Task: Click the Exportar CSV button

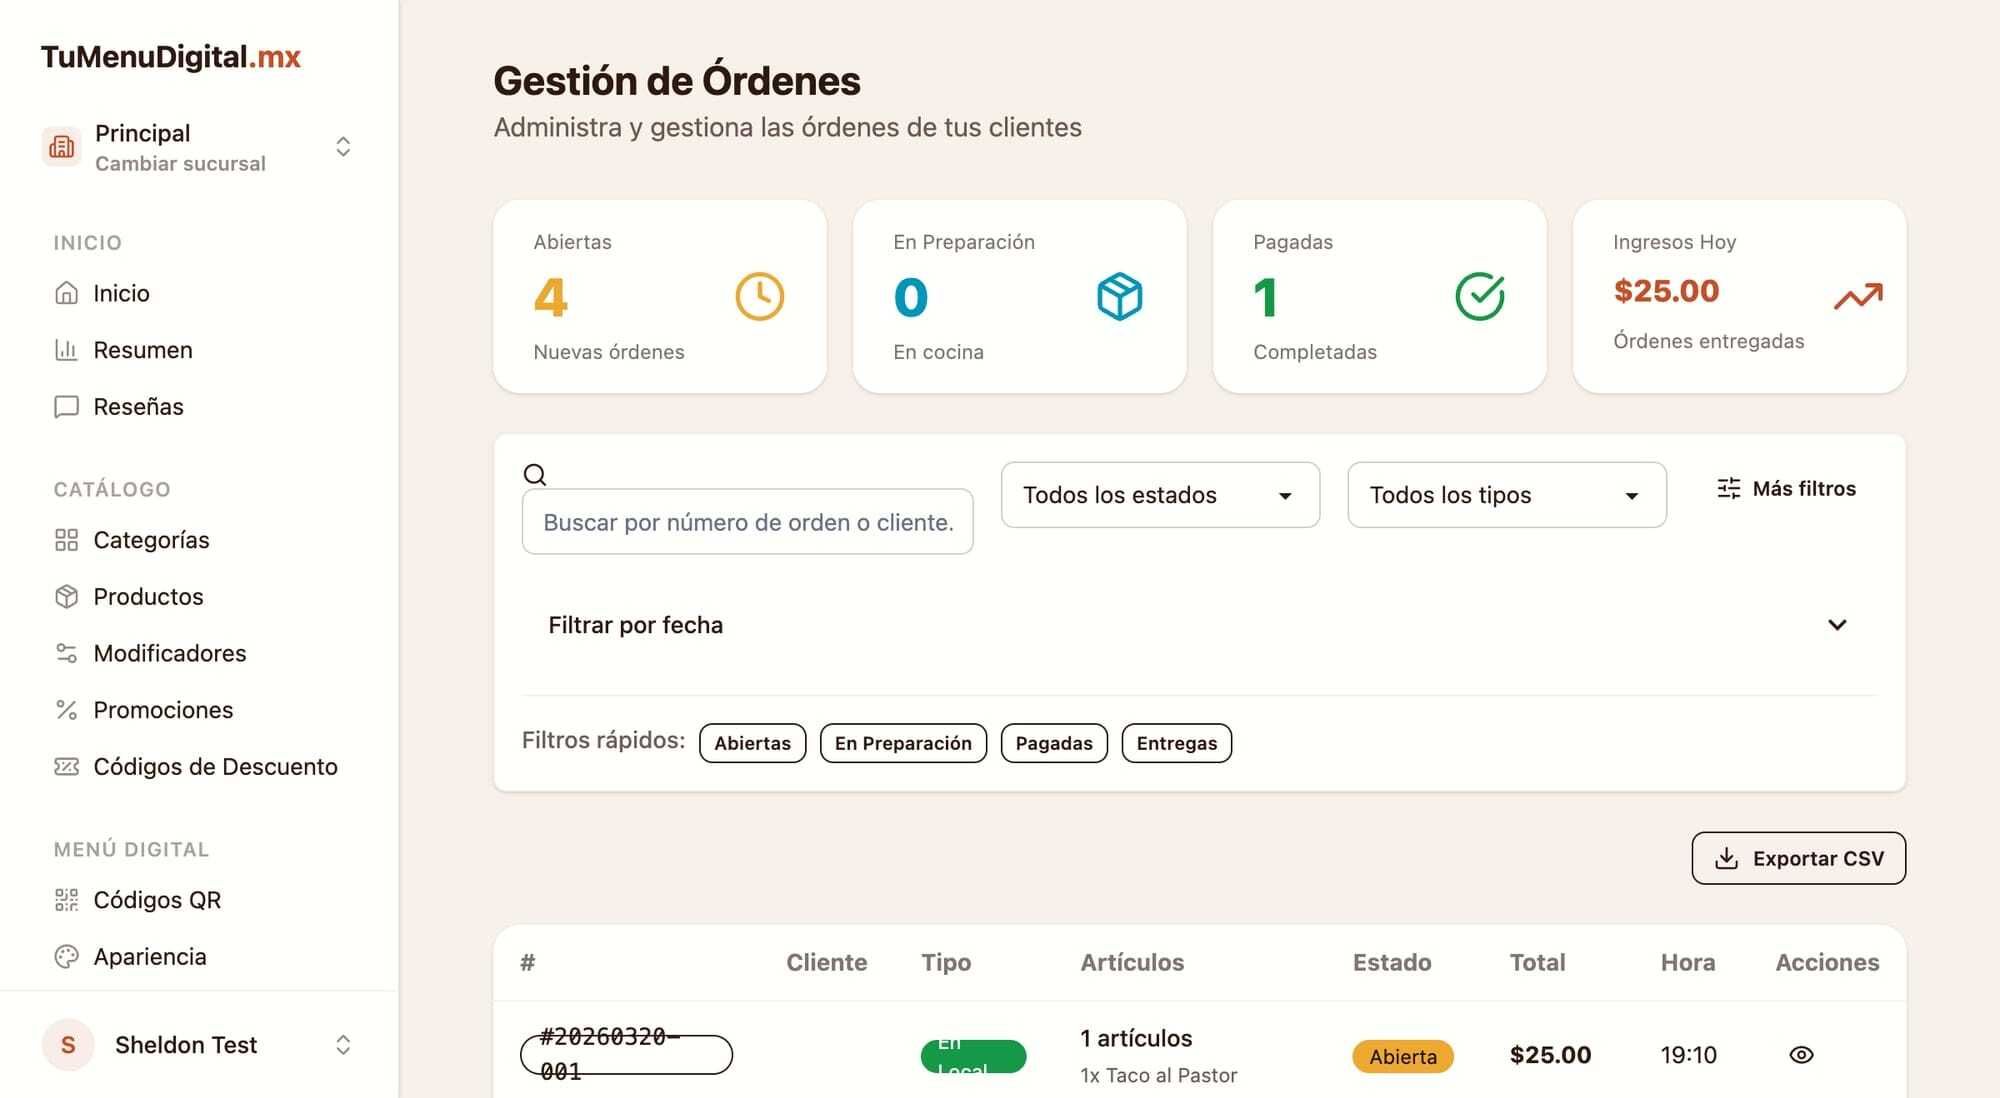Action: (1797, 858)
